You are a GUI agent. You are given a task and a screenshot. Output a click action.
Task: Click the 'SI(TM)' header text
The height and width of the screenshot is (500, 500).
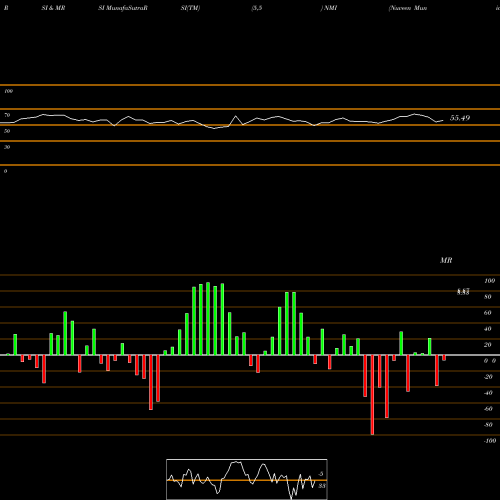point(190,8)
